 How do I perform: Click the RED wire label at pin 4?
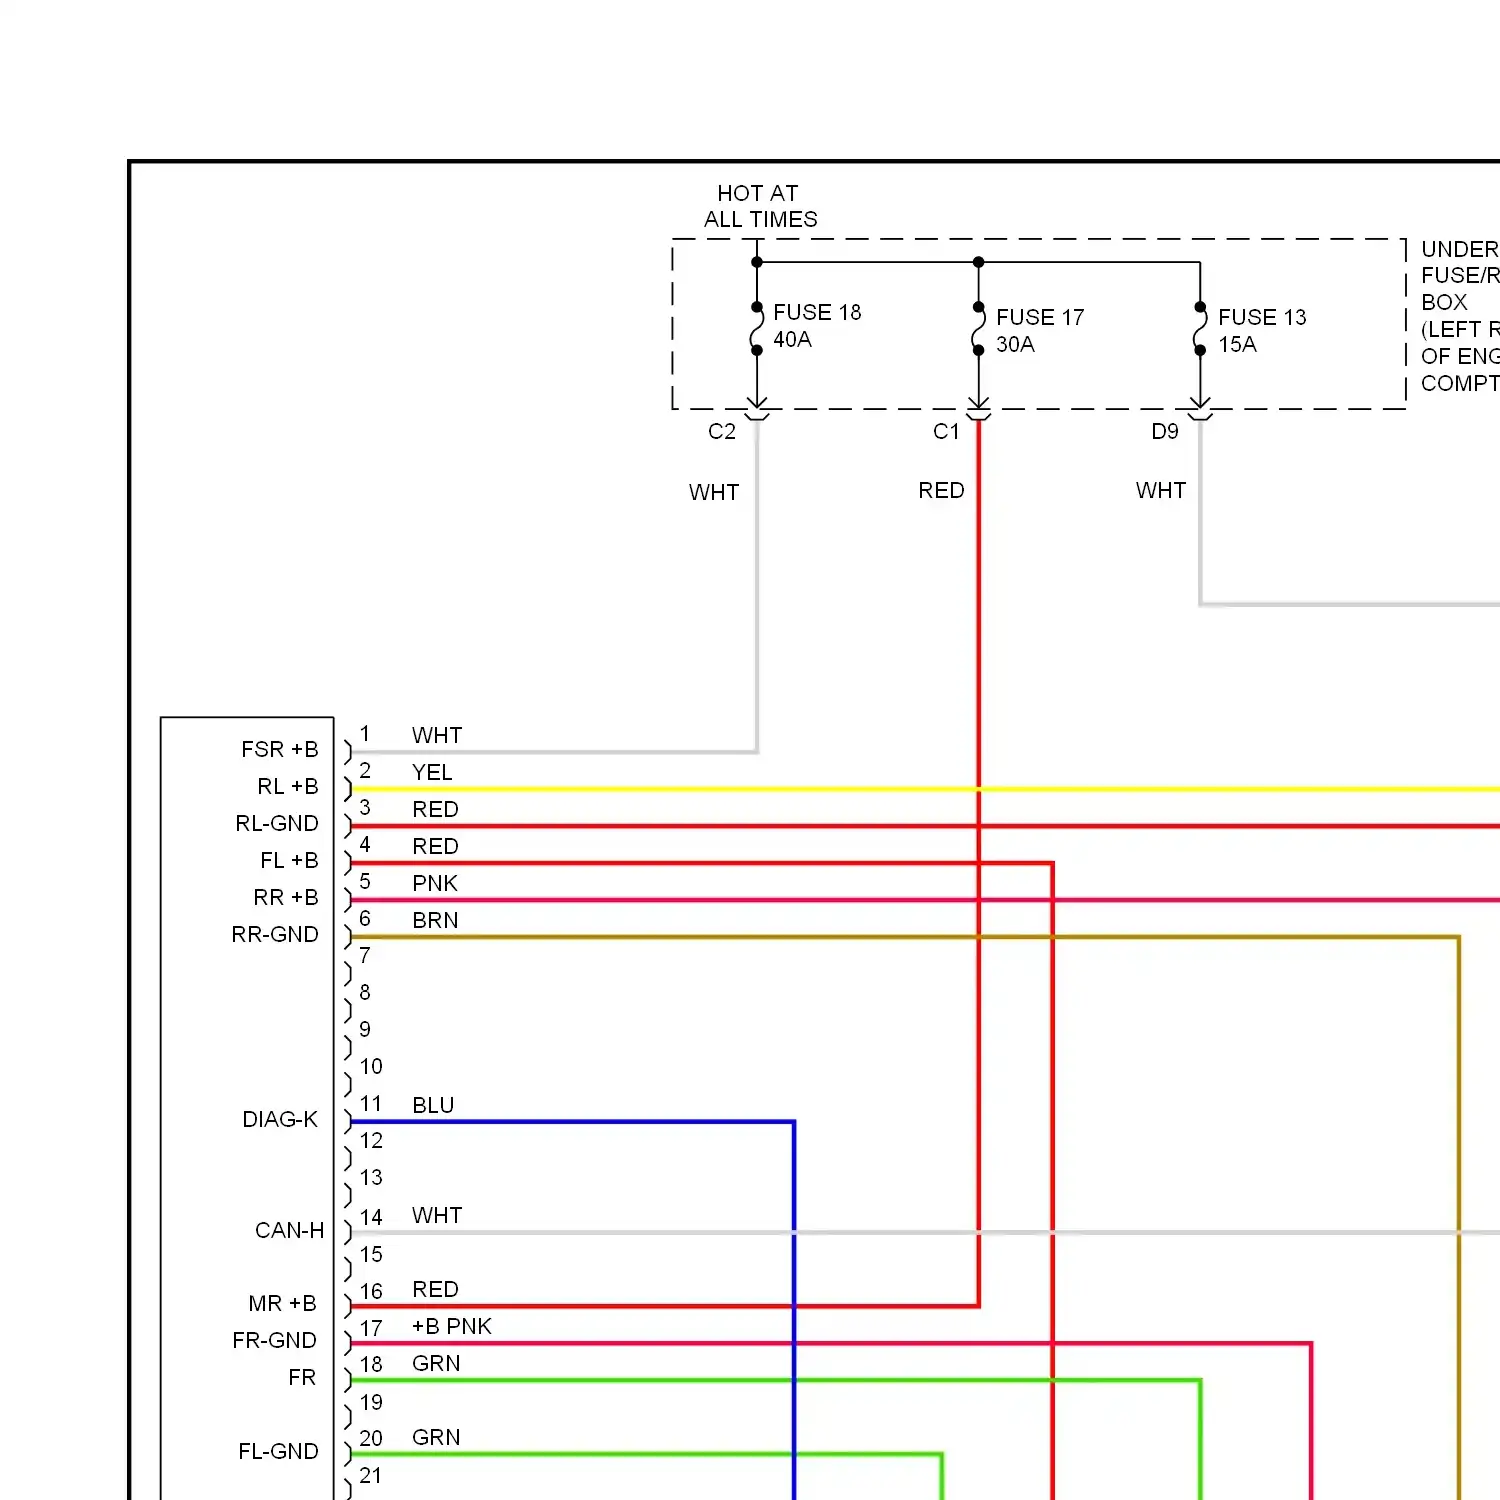click(x=435, y=846)
